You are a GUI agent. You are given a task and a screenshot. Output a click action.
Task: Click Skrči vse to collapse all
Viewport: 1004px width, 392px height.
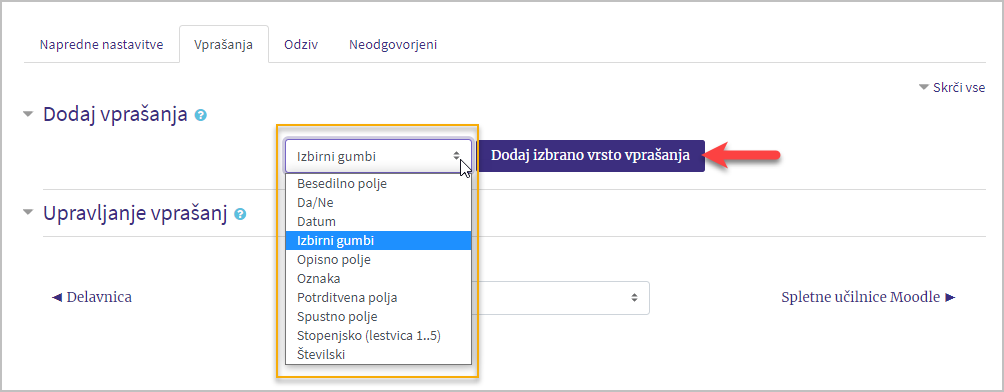(x=952, y=88)
